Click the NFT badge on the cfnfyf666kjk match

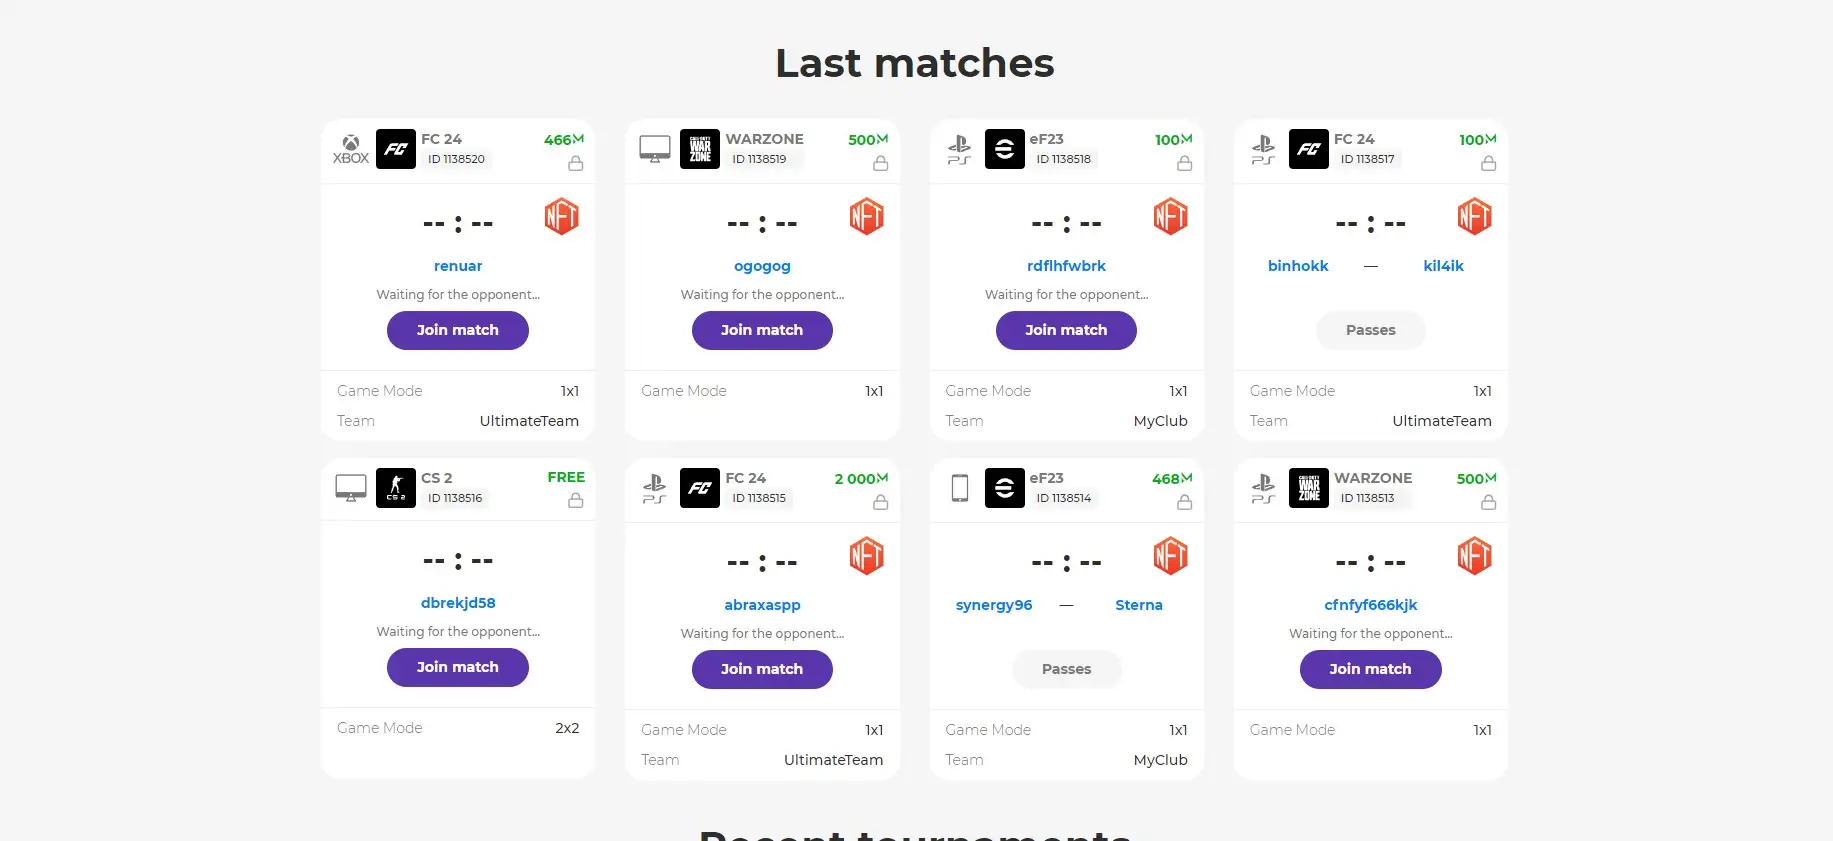[1474, 556]
